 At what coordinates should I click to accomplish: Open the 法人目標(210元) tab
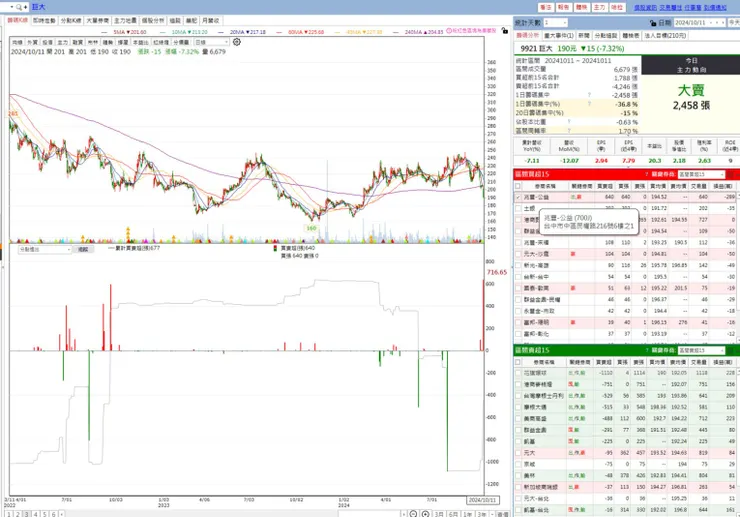[x=665, y=36]
